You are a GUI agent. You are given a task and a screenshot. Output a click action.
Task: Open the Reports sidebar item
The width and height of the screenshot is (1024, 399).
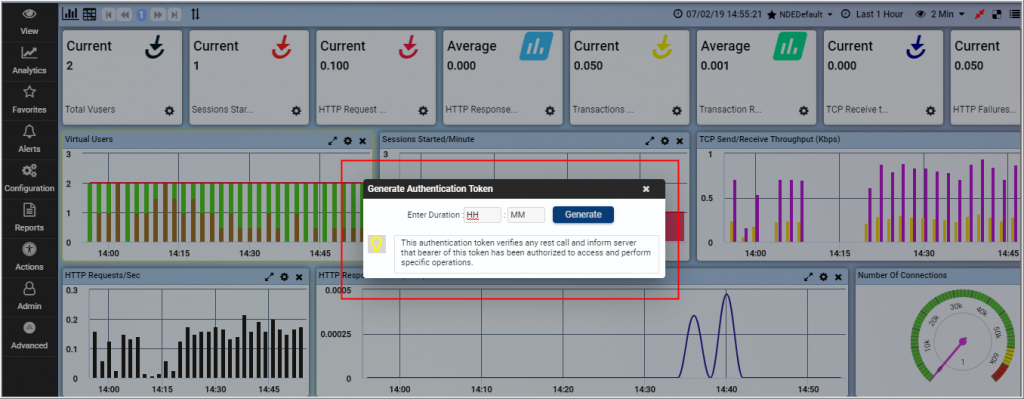pyautogui.click(x=29, y=217)
